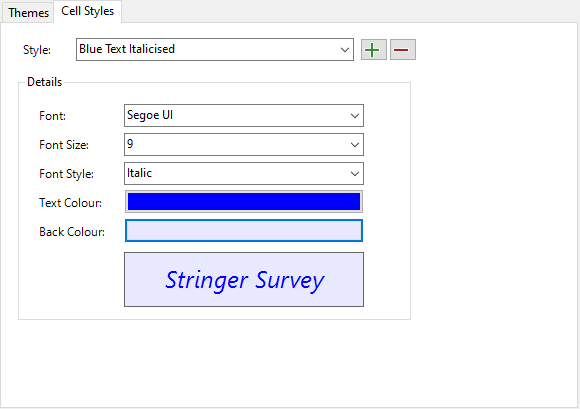Click the 'Details' group heading
Image resolution: width=580 pixels, height=409 pixels.
[44, 82]
